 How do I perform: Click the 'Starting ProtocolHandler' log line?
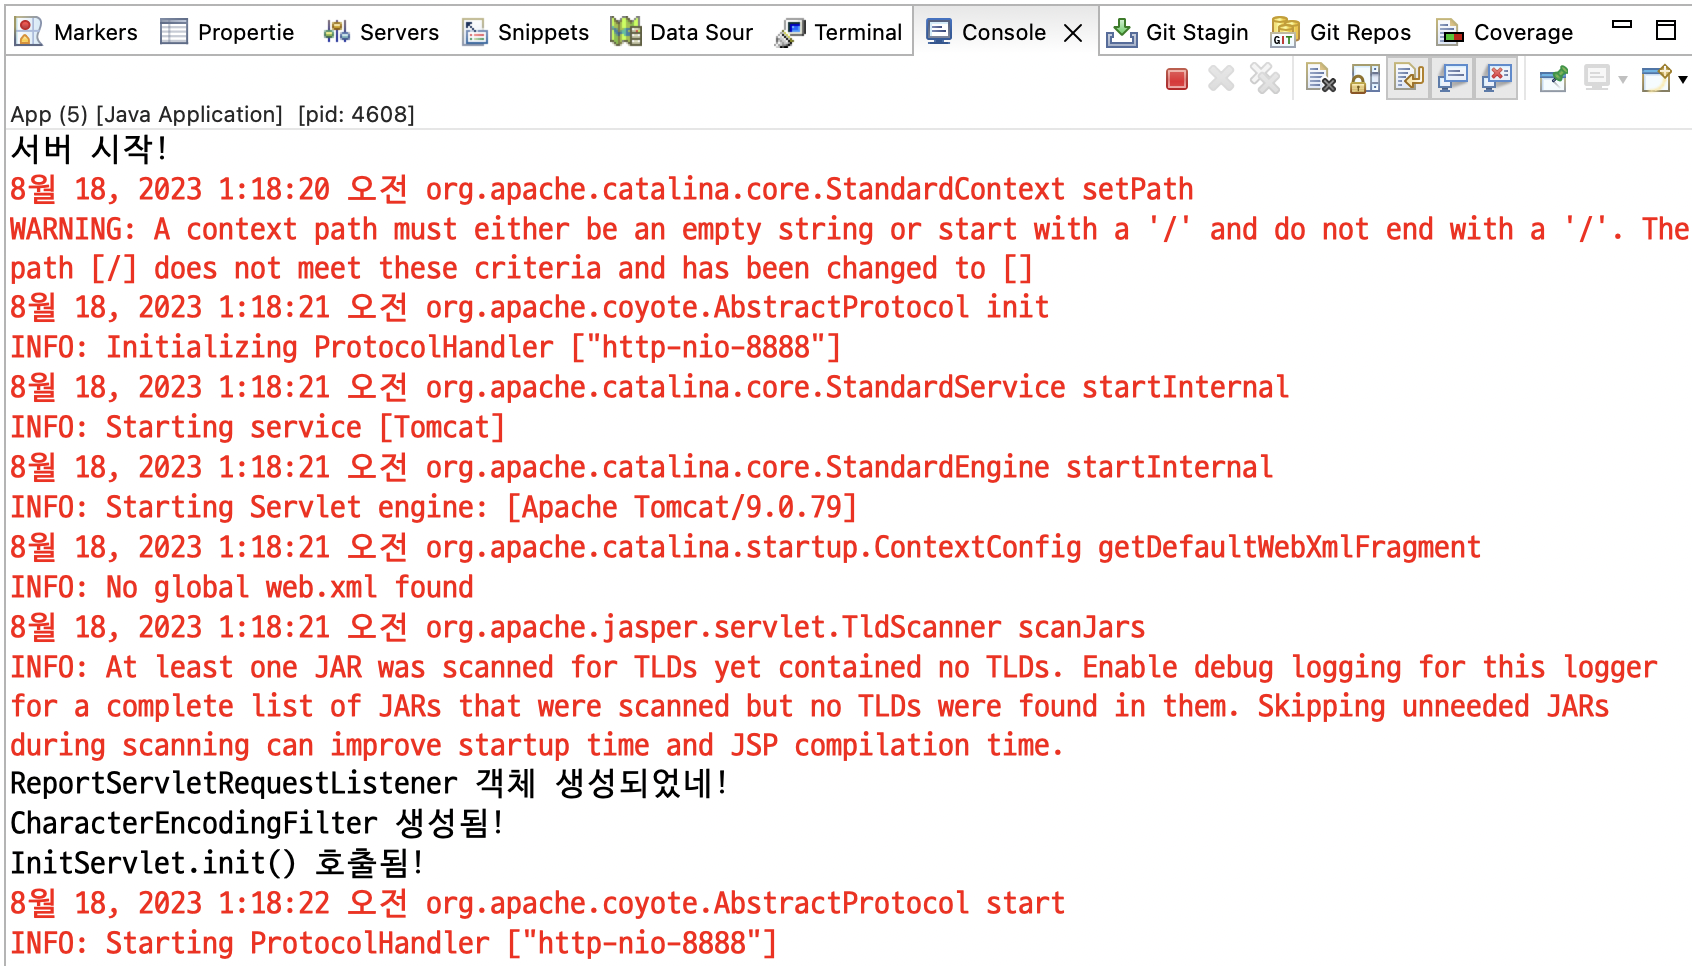tap(394, 943)
